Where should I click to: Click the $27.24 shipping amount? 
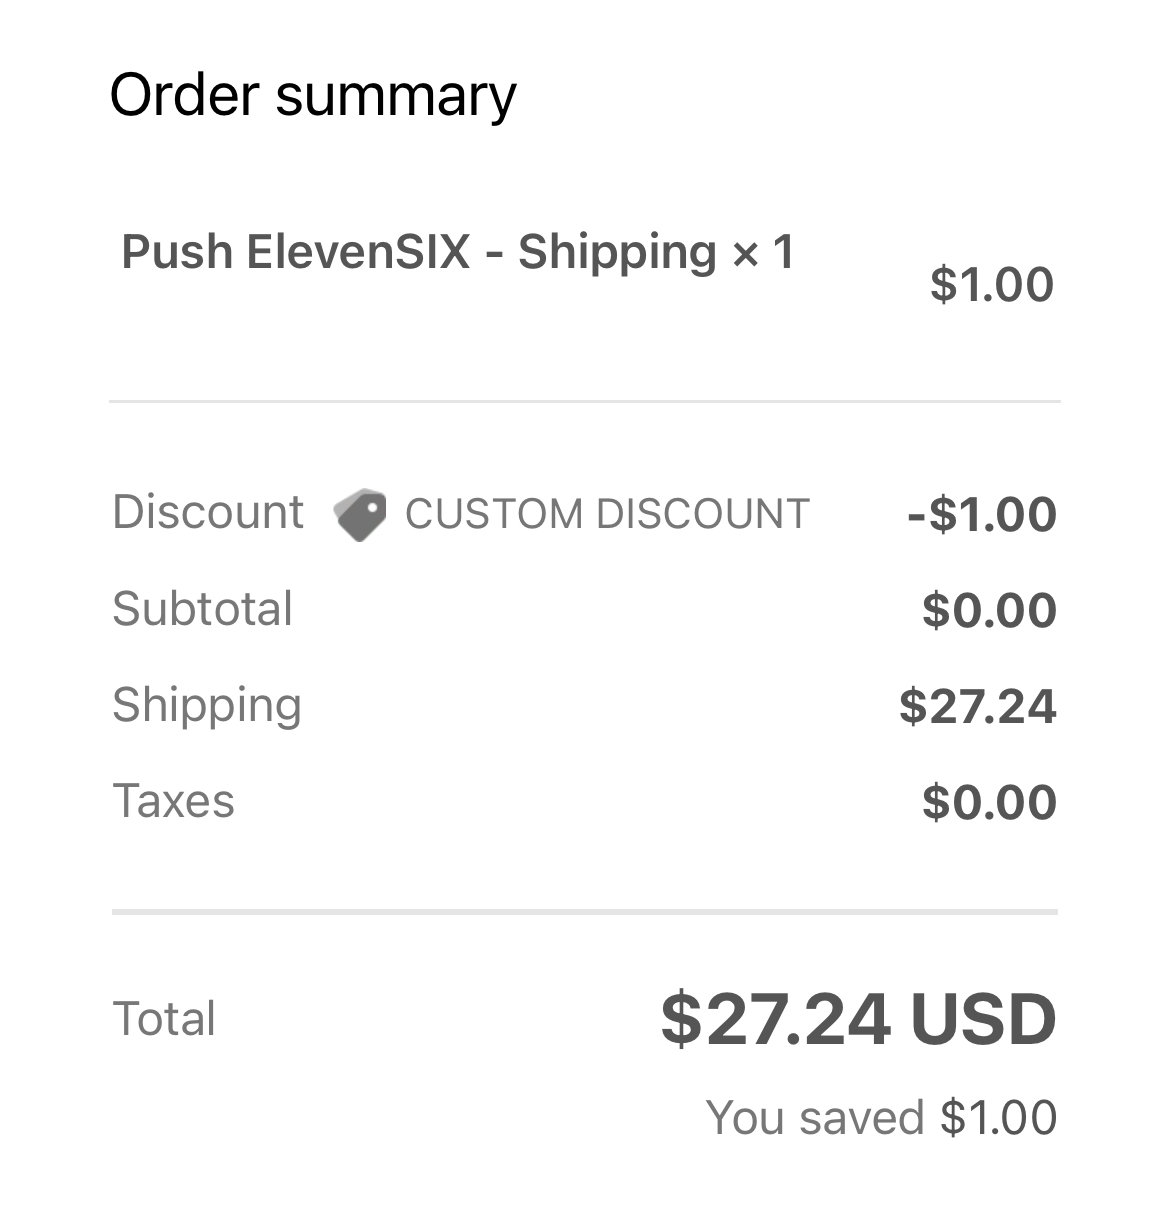point(978,706)
